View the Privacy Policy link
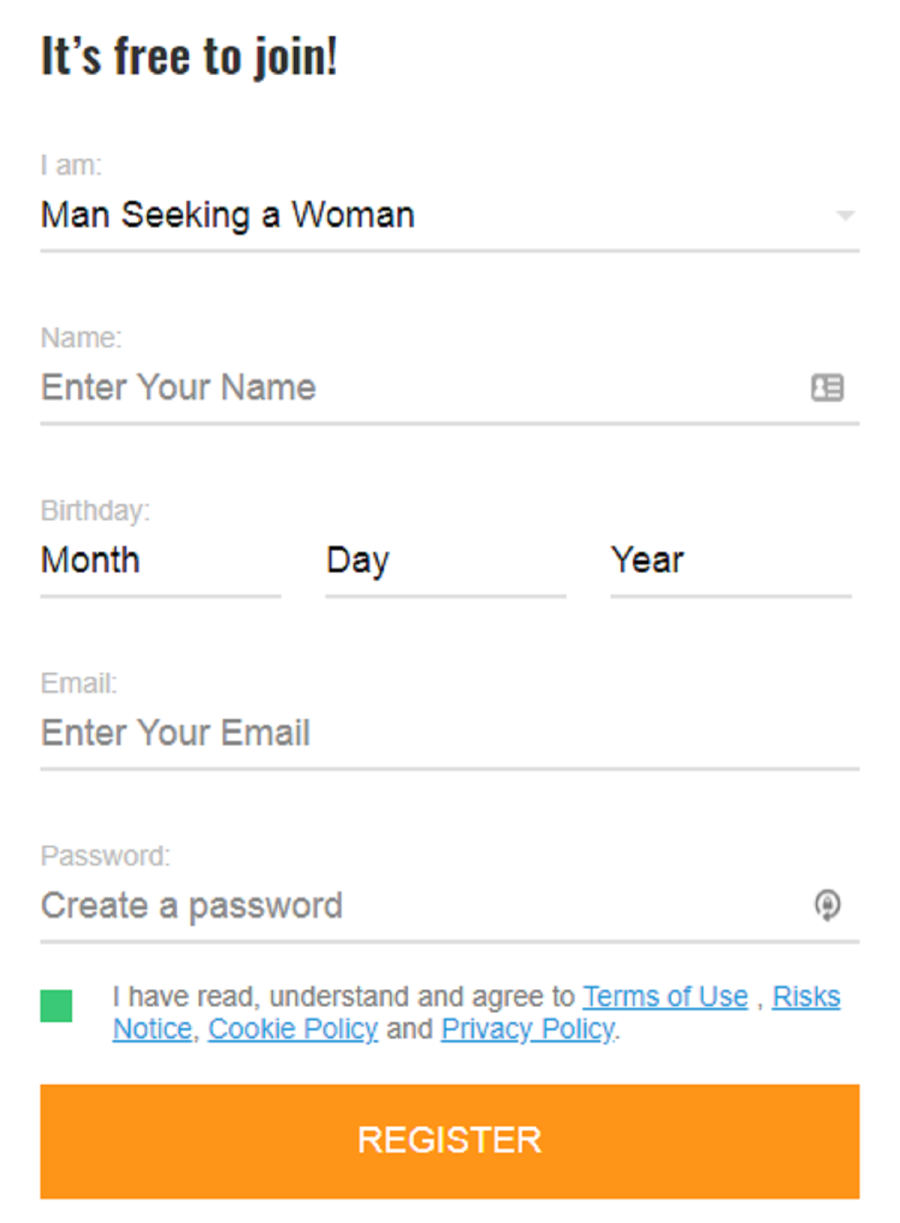The width and height of the screenshot is (900, 1223). (528, 1029)
